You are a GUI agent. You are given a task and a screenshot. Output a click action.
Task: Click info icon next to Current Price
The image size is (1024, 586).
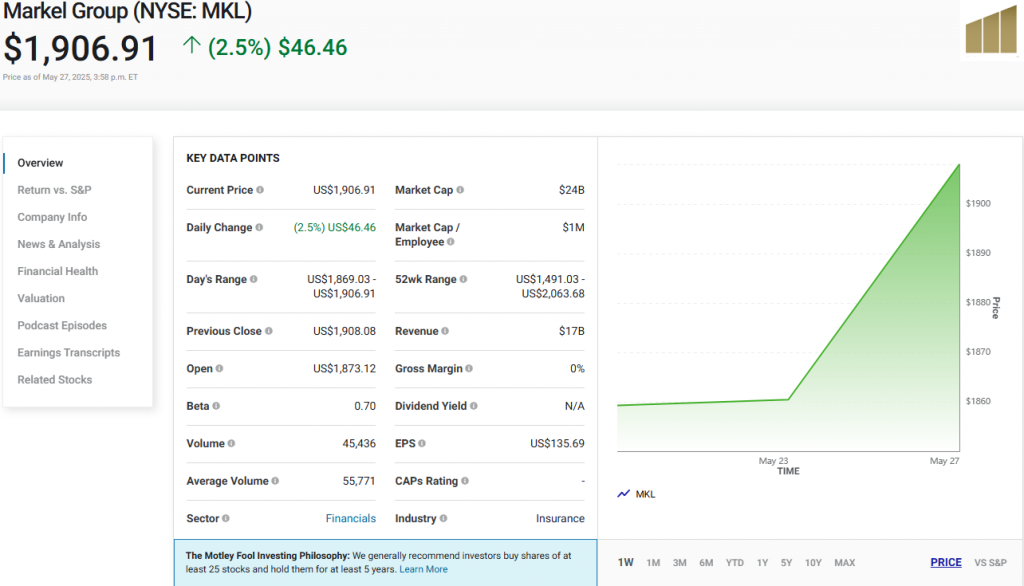tap(260, 190)
